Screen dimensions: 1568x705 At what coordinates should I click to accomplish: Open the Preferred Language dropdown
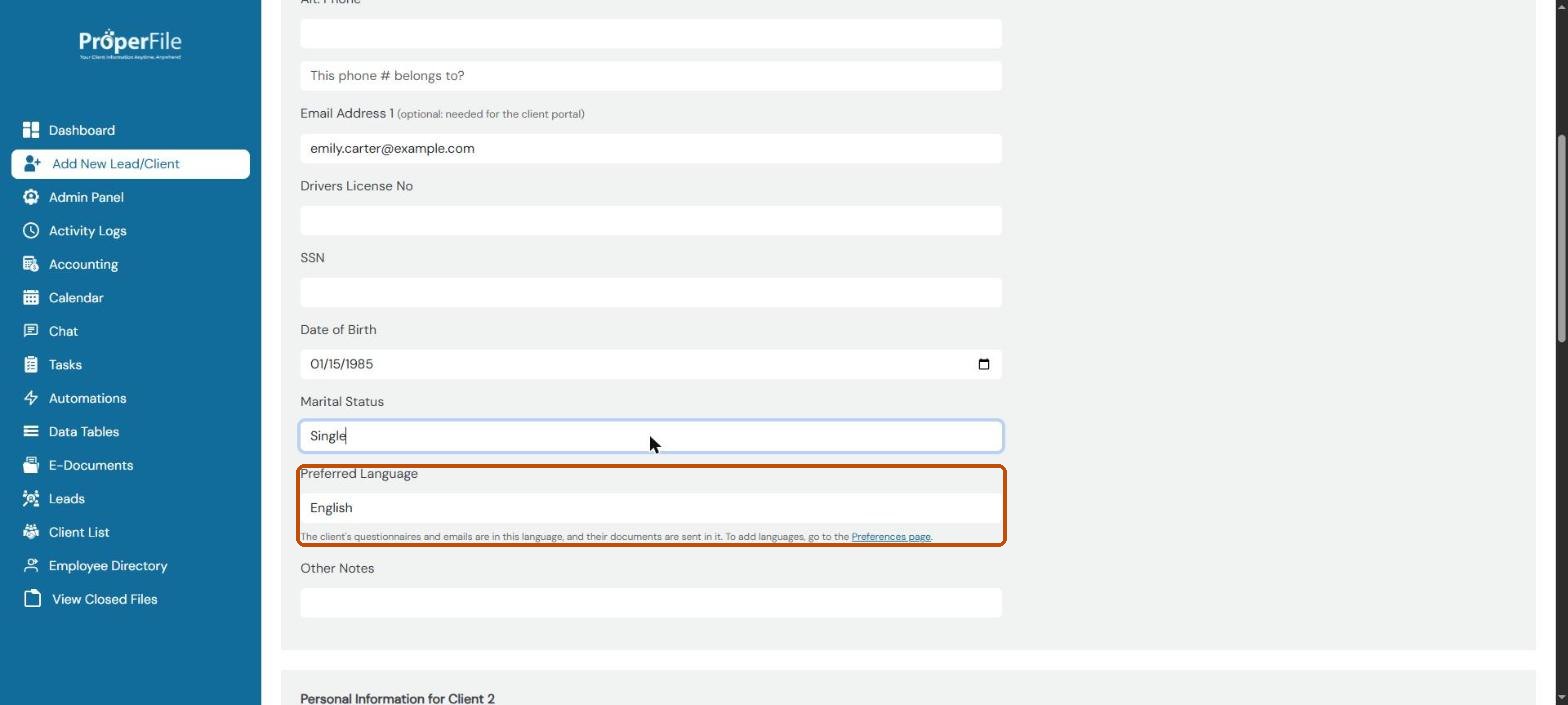[651, 508]
